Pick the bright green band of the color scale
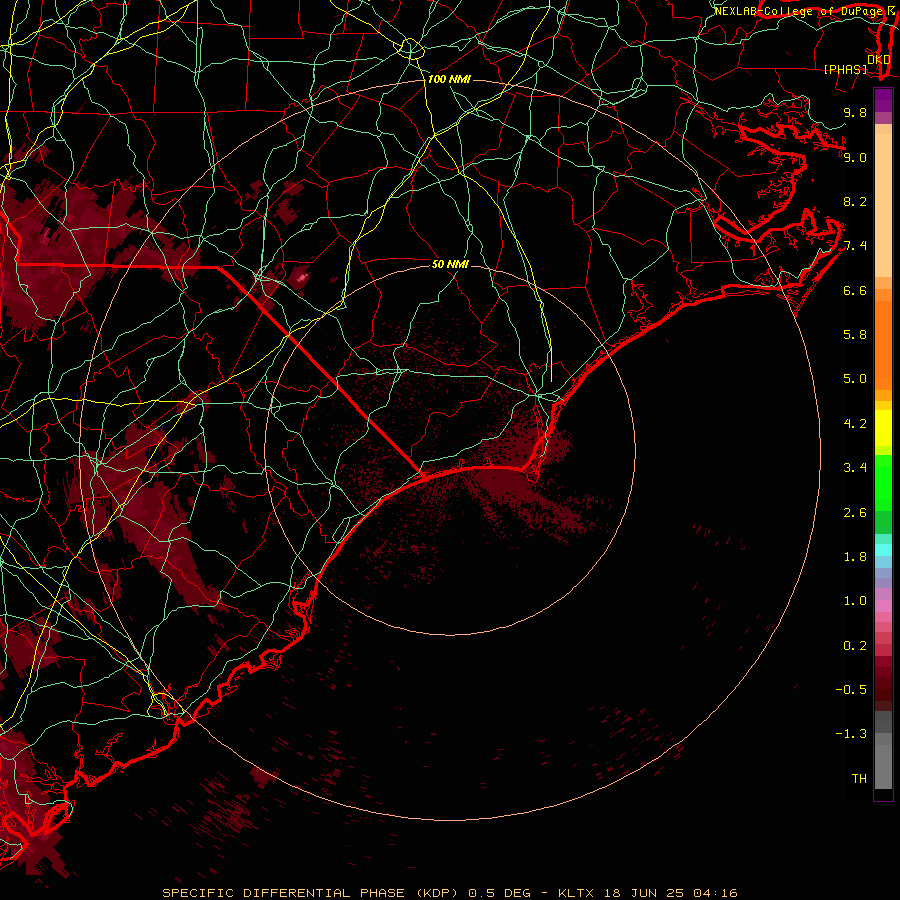This screenshot has width=900, height=900. 883,482
